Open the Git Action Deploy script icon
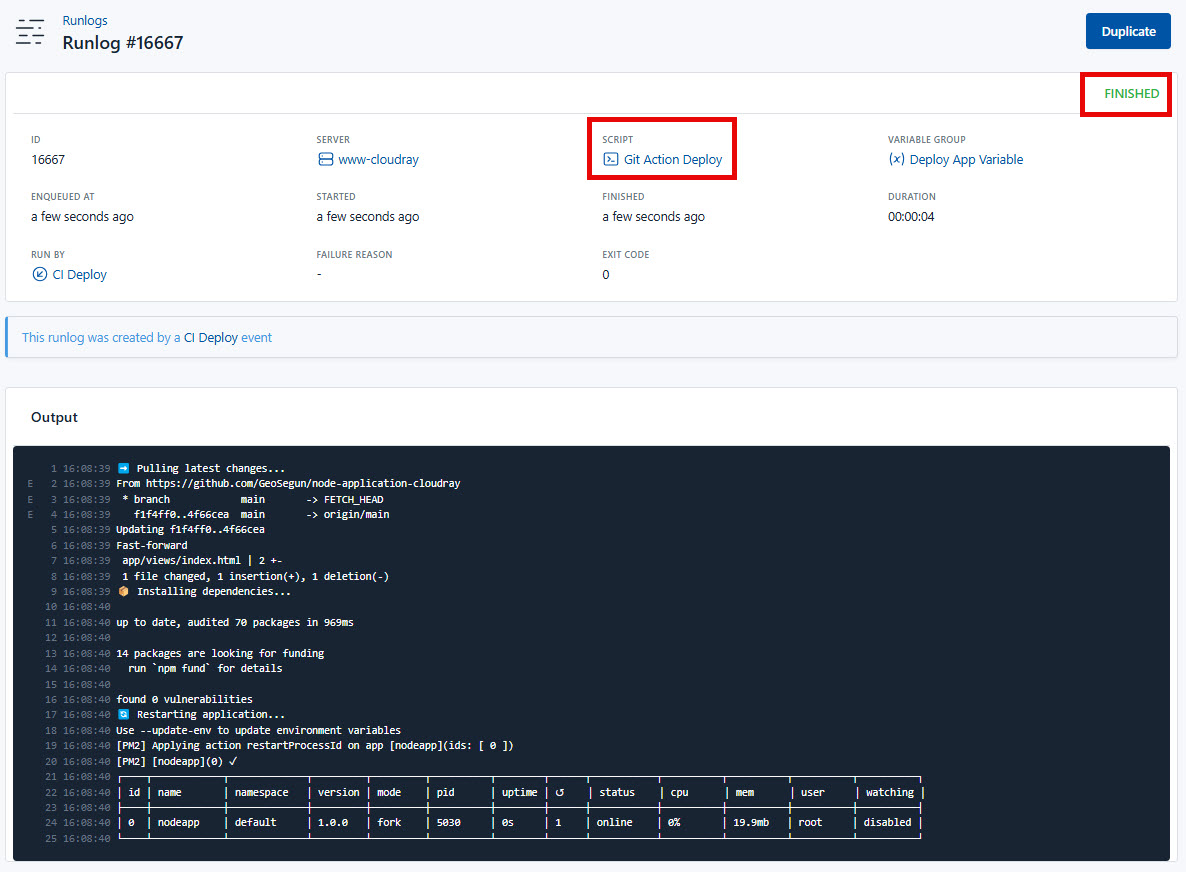This screenshot has height=872, width=1186. [611, 158]
